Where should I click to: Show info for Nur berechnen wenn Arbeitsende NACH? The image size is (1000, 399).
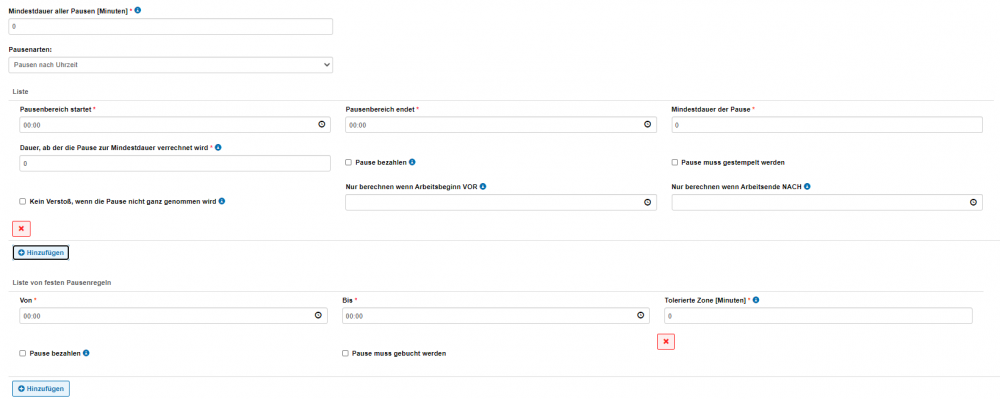[807, 186]
